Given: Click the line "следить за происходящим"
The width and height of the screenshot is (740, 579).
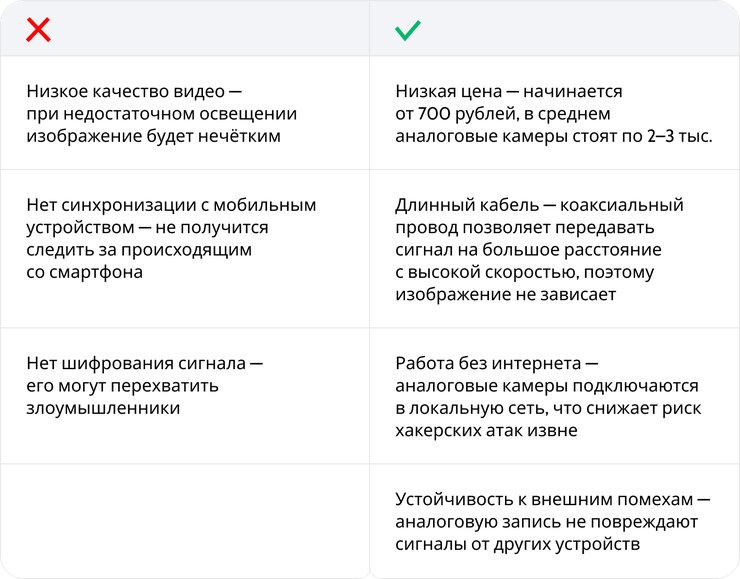Looking at the screenshot, I should tap(139, 250).
